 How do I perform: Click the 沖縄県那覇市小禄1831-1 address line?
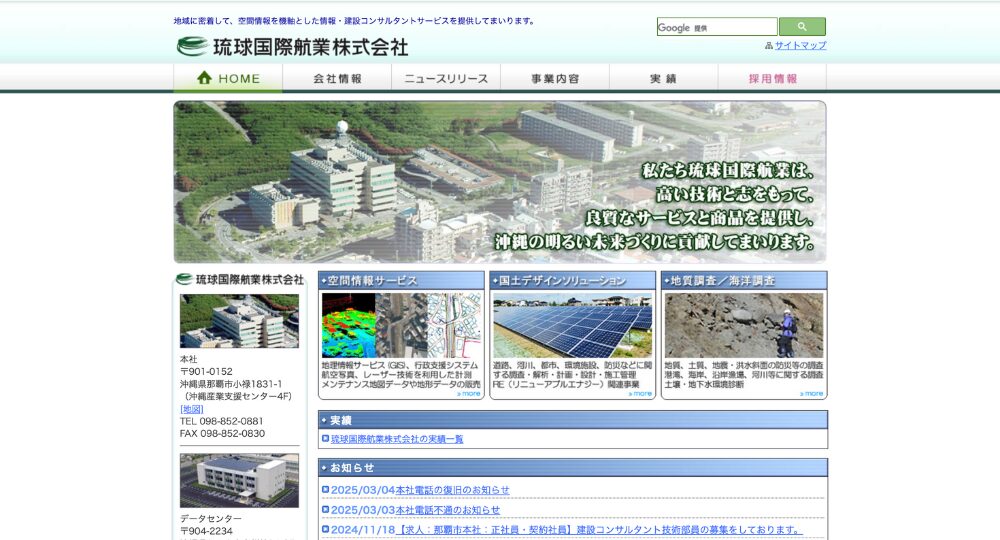pos(231,384)
